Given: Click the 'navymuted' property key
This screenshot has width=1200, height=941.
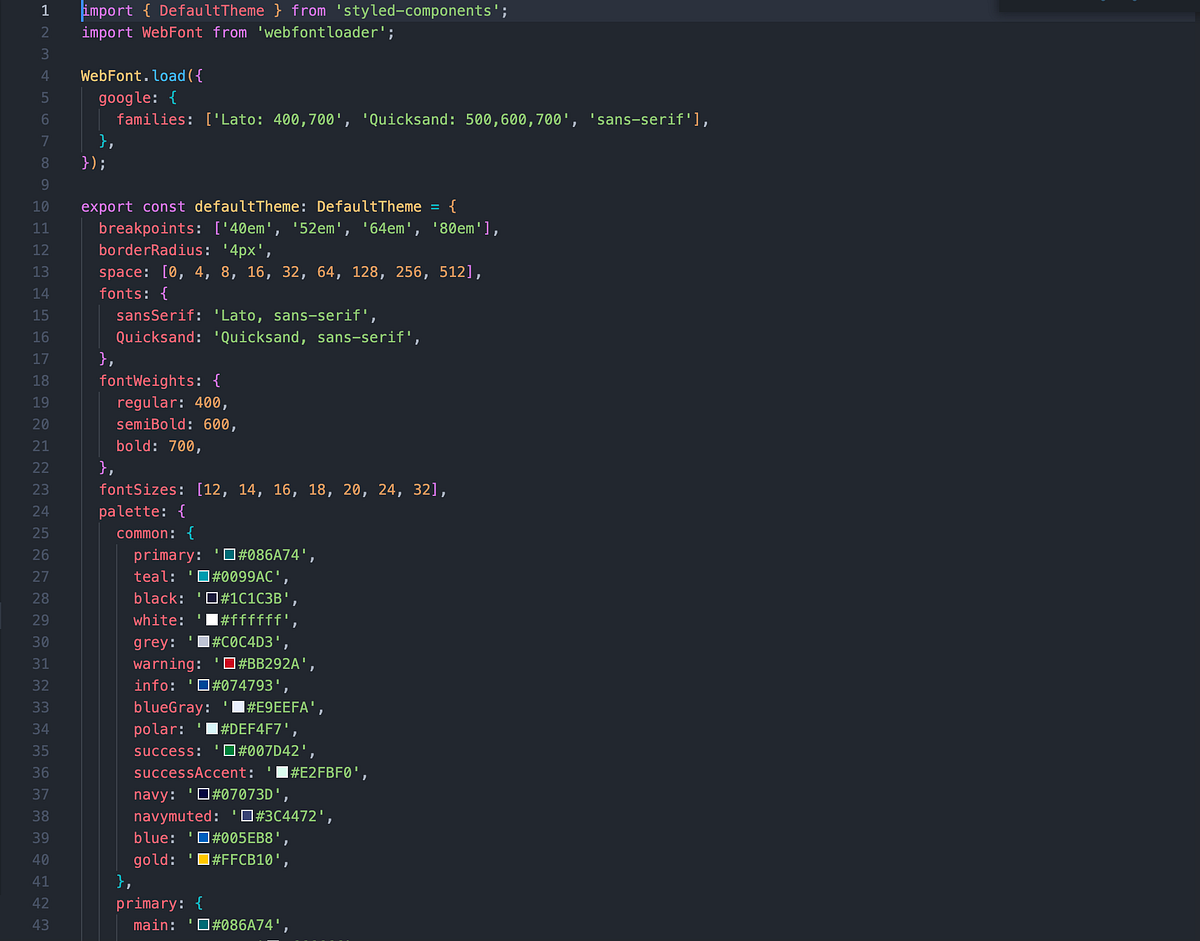Looking at the screenshot, I should pyautogui.click(x=172, y=817).
